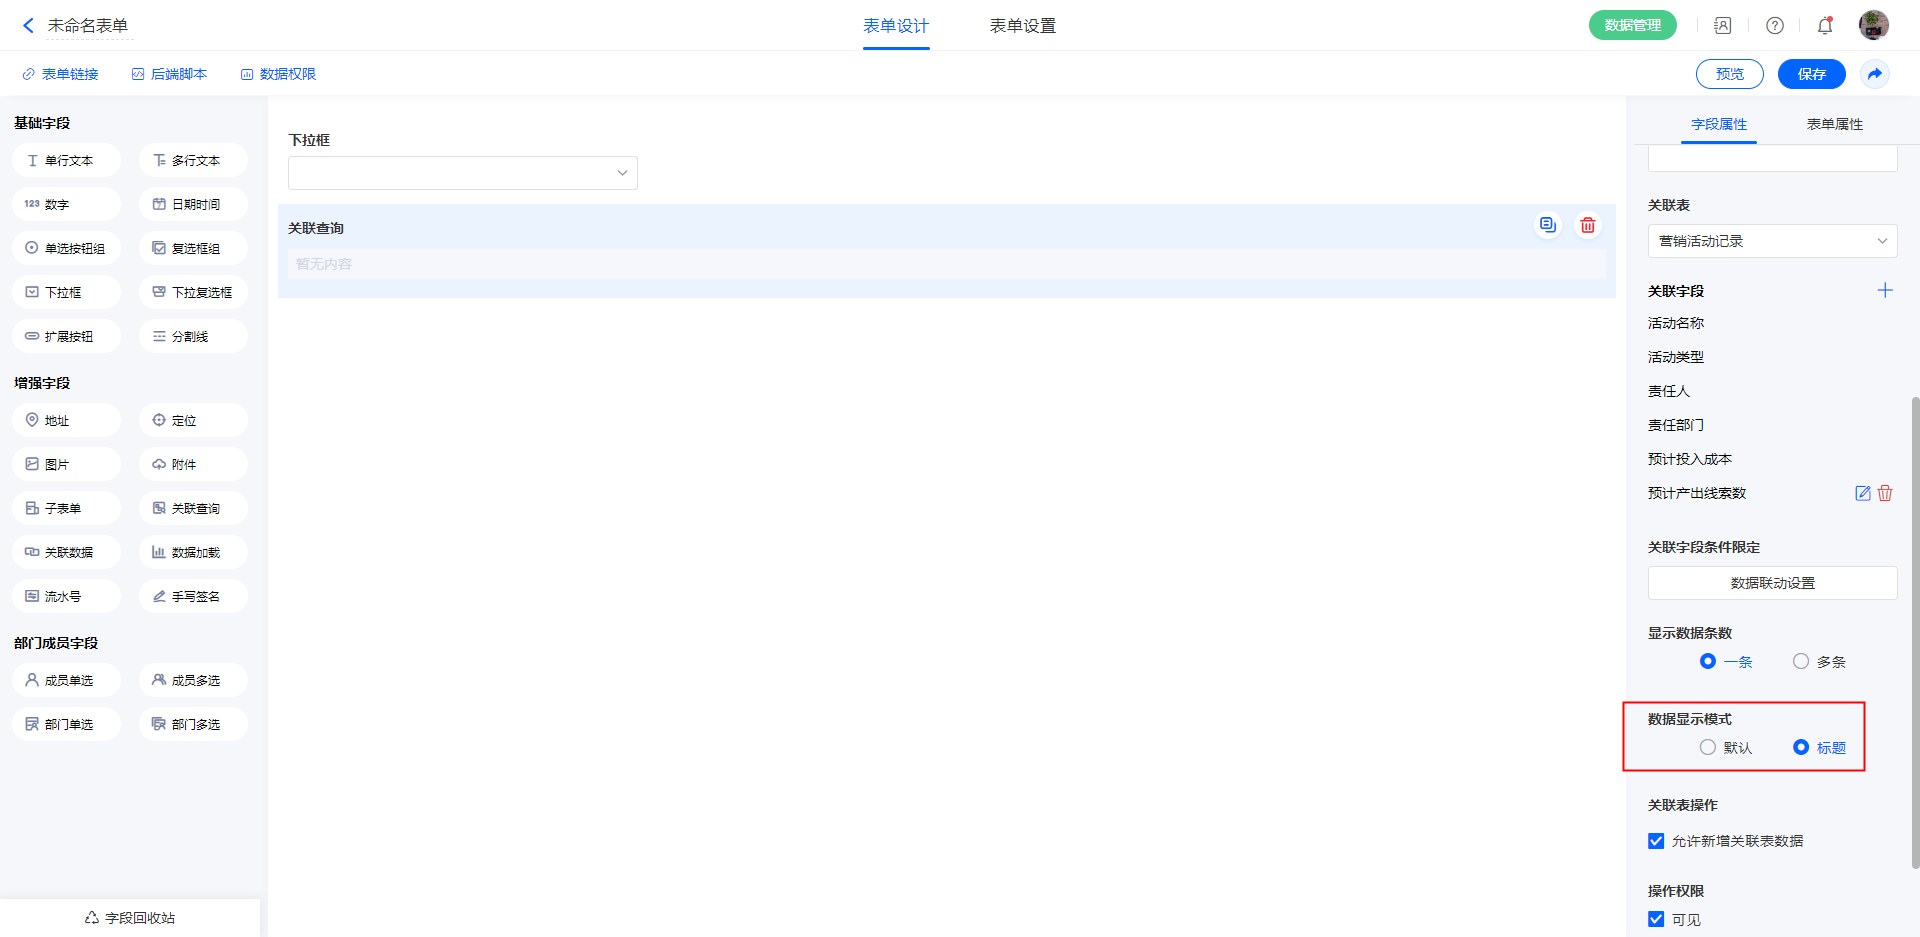The width and height of the screenshot is (1920, 937).
Task: Choose the 默认 data display mode
Action: 1708,748
